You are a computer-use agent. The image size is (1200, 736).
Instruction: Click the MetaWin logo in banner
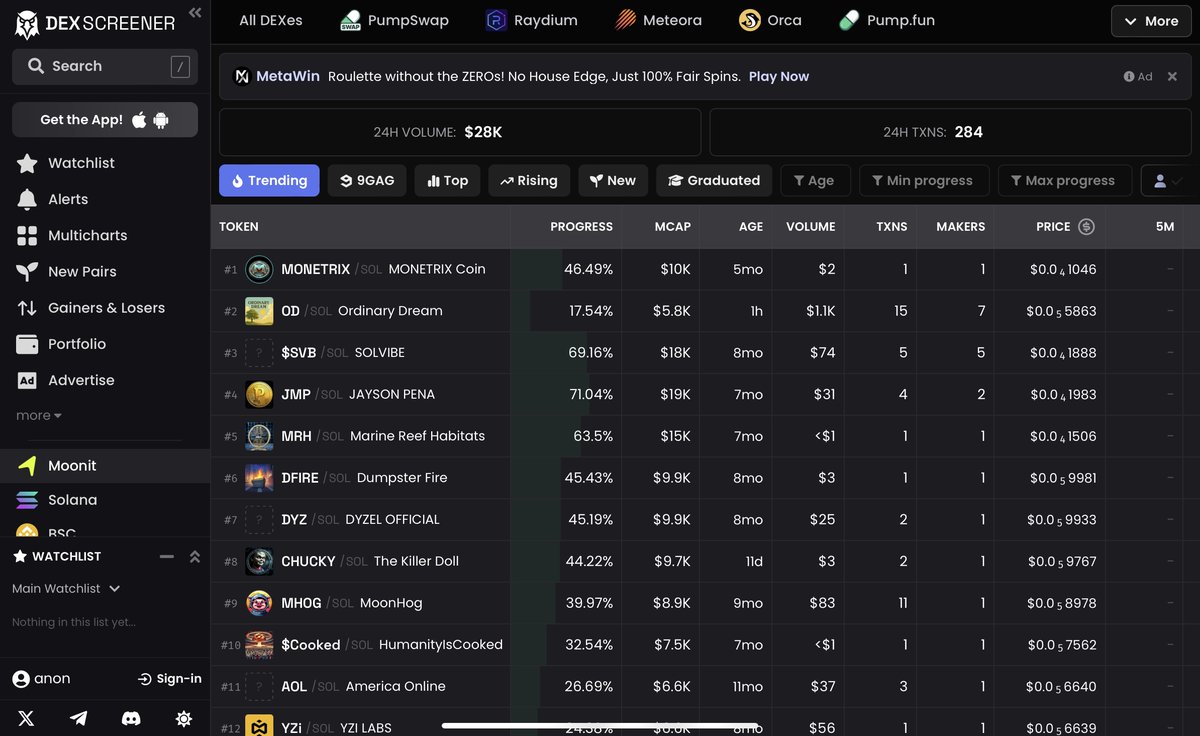tap(242, 76)
